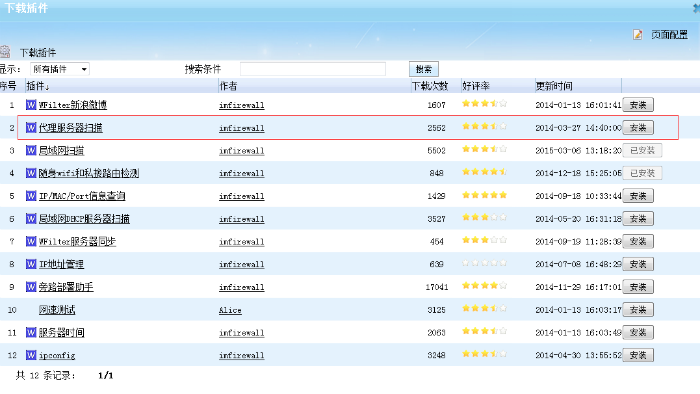Sort by 下载次数 column header
Screen dimensions: 700x394
[429, 86]
